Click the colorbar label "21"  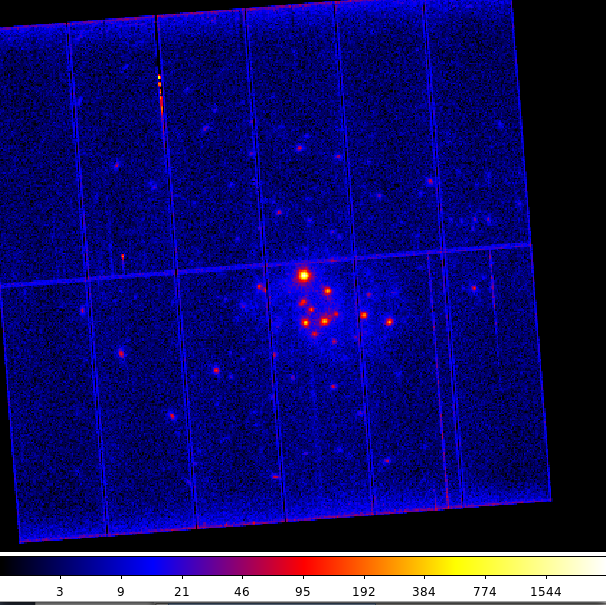182,592
